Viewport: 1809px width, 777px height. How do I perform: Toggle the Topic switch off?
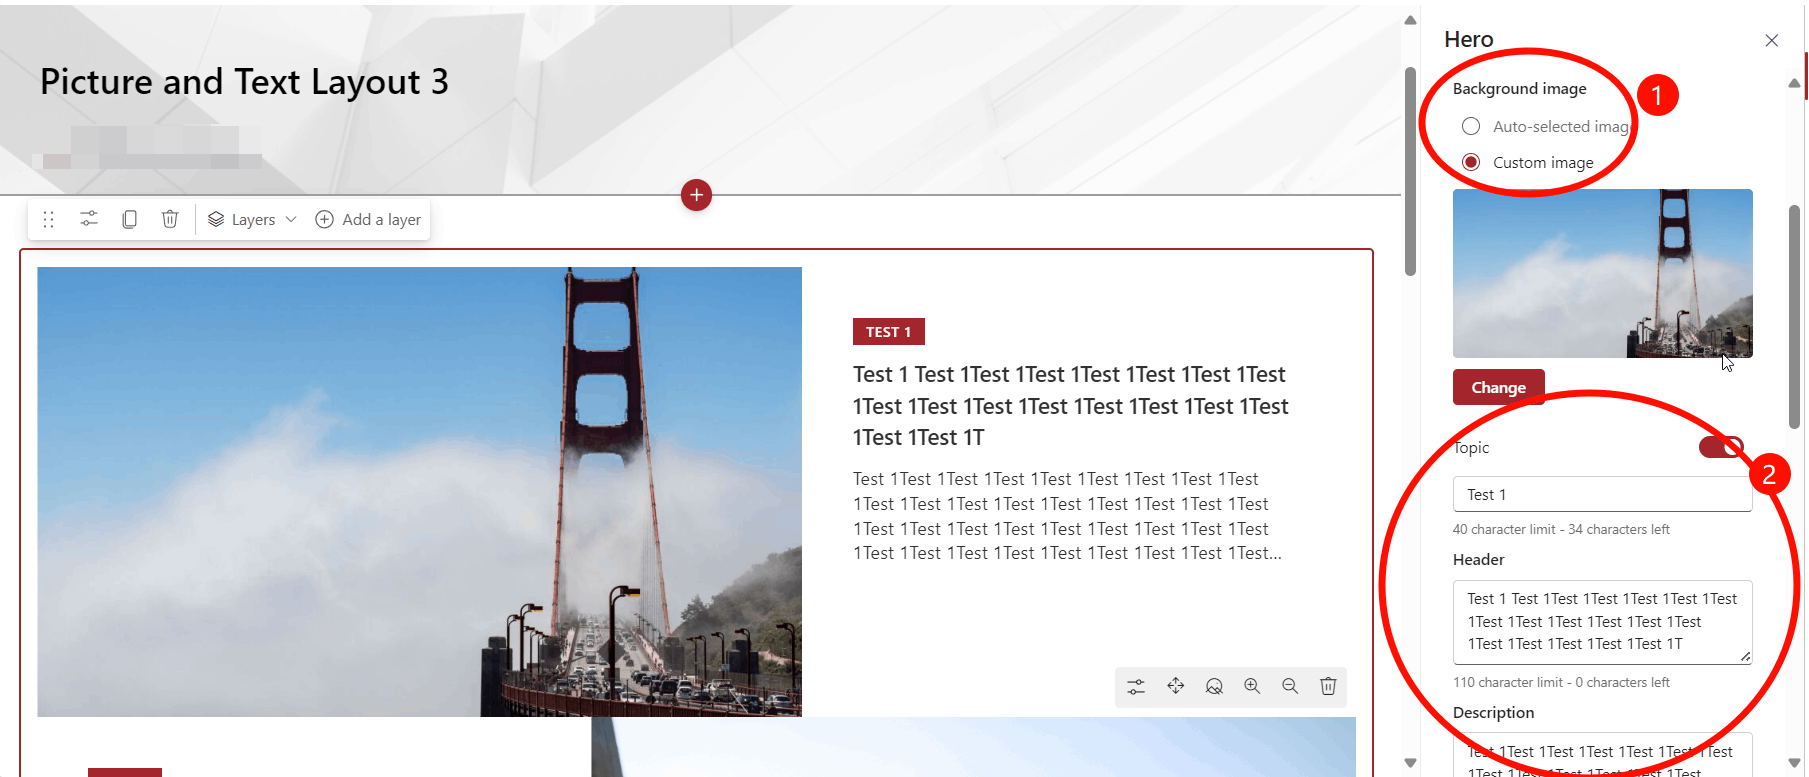1721,447
